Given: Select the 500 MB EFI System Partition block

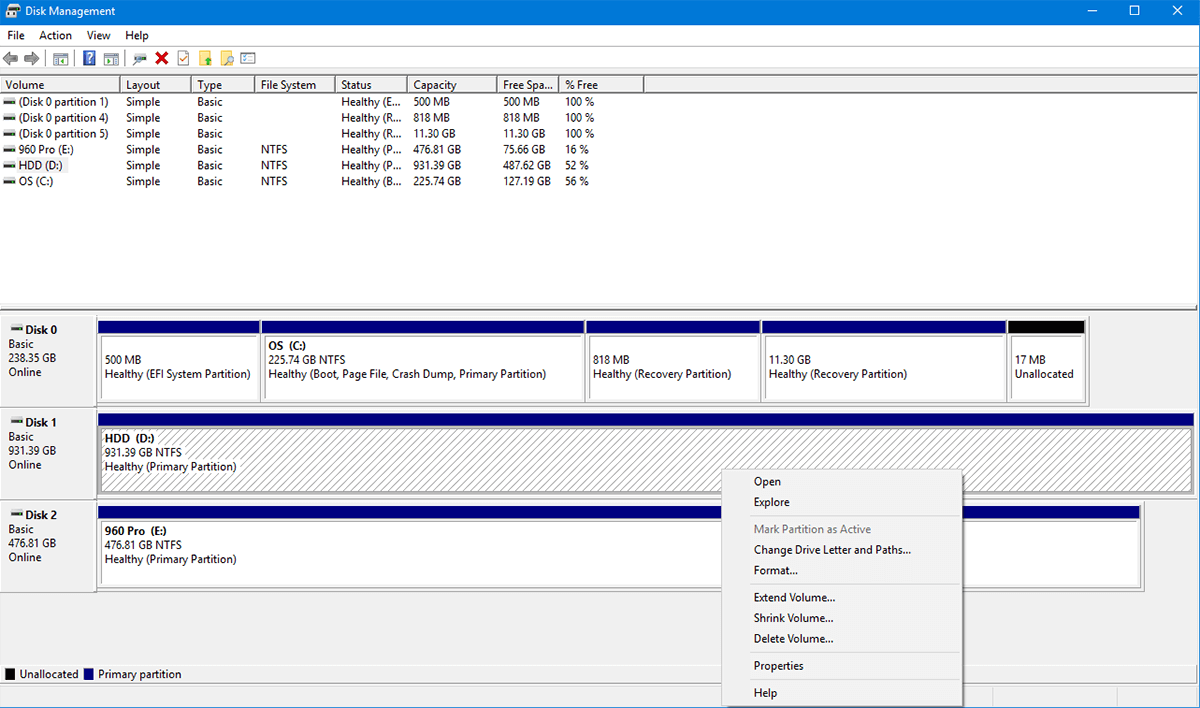Looking at the screenshot, I should (179, 361).
